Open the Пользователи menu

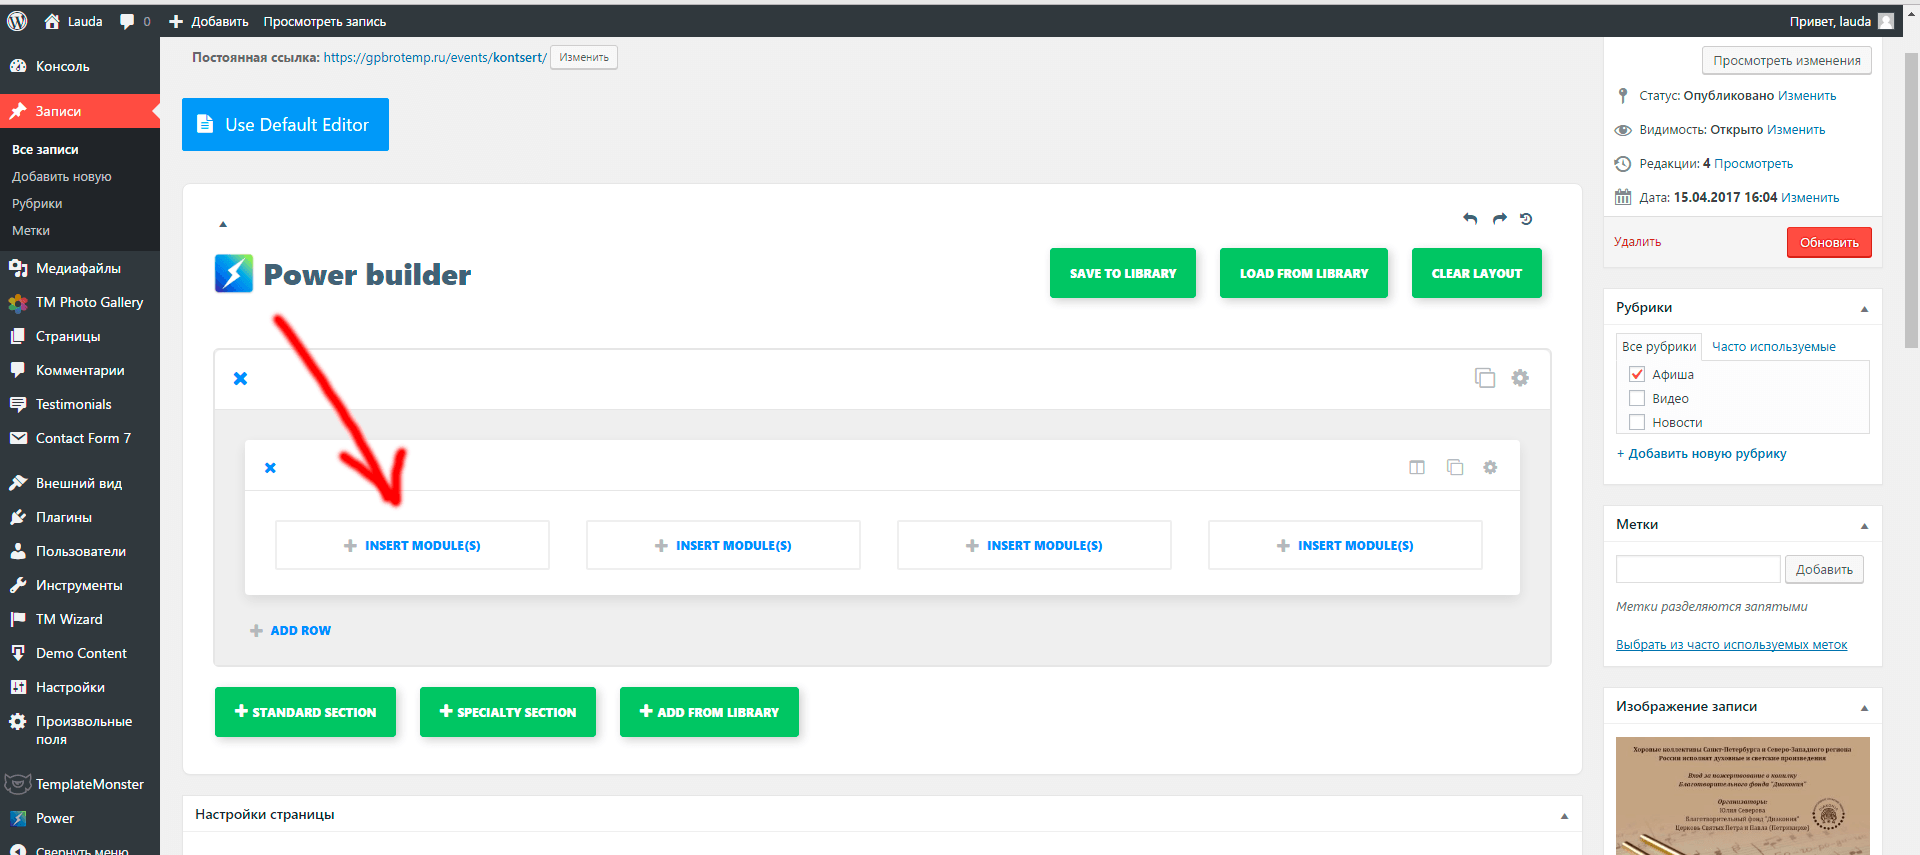click(80, 551)
